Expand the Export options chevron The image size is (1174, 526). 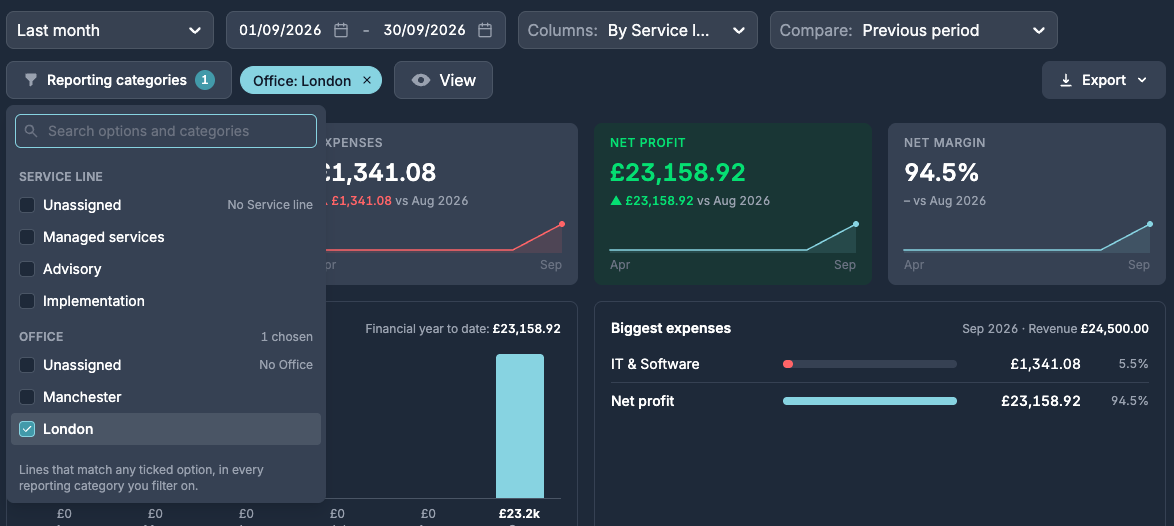point(1142,80)
